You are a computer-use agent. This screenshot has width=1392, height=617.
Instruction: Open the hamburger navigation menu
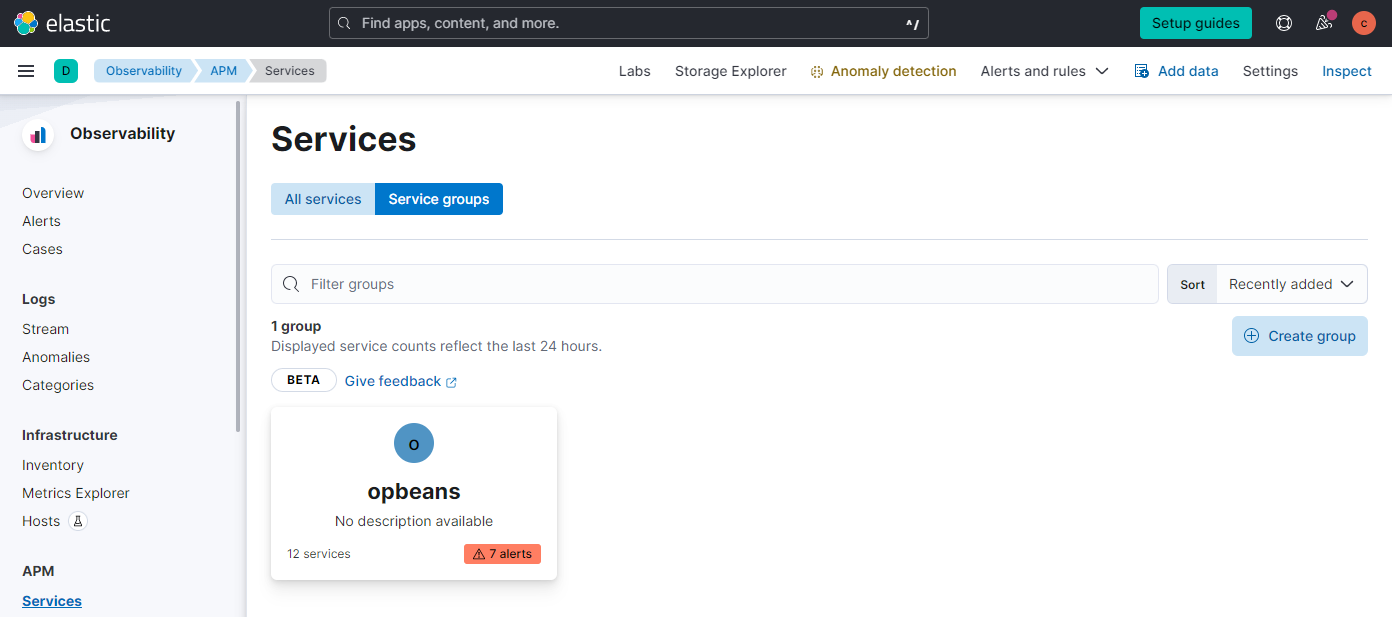tap(27, 71)
